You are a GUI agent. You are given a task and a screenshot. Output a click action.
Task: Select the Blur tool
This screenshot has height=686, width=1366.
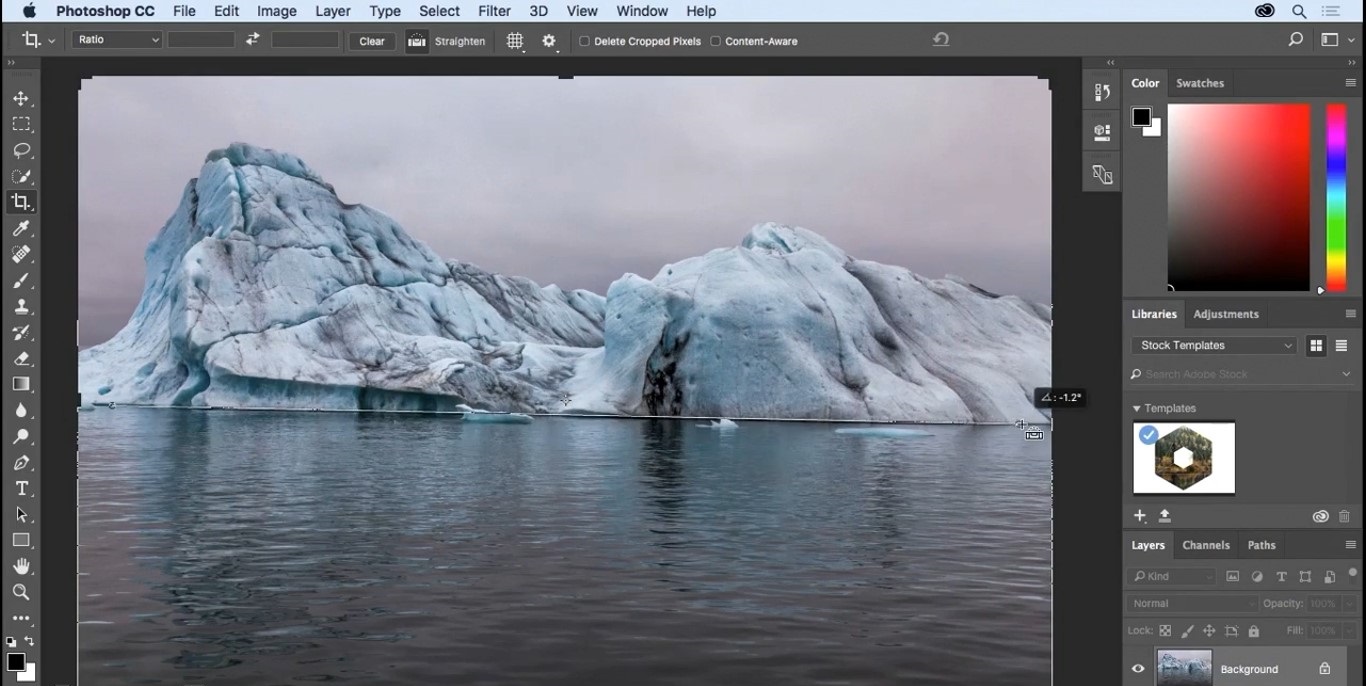pos(21,411)
